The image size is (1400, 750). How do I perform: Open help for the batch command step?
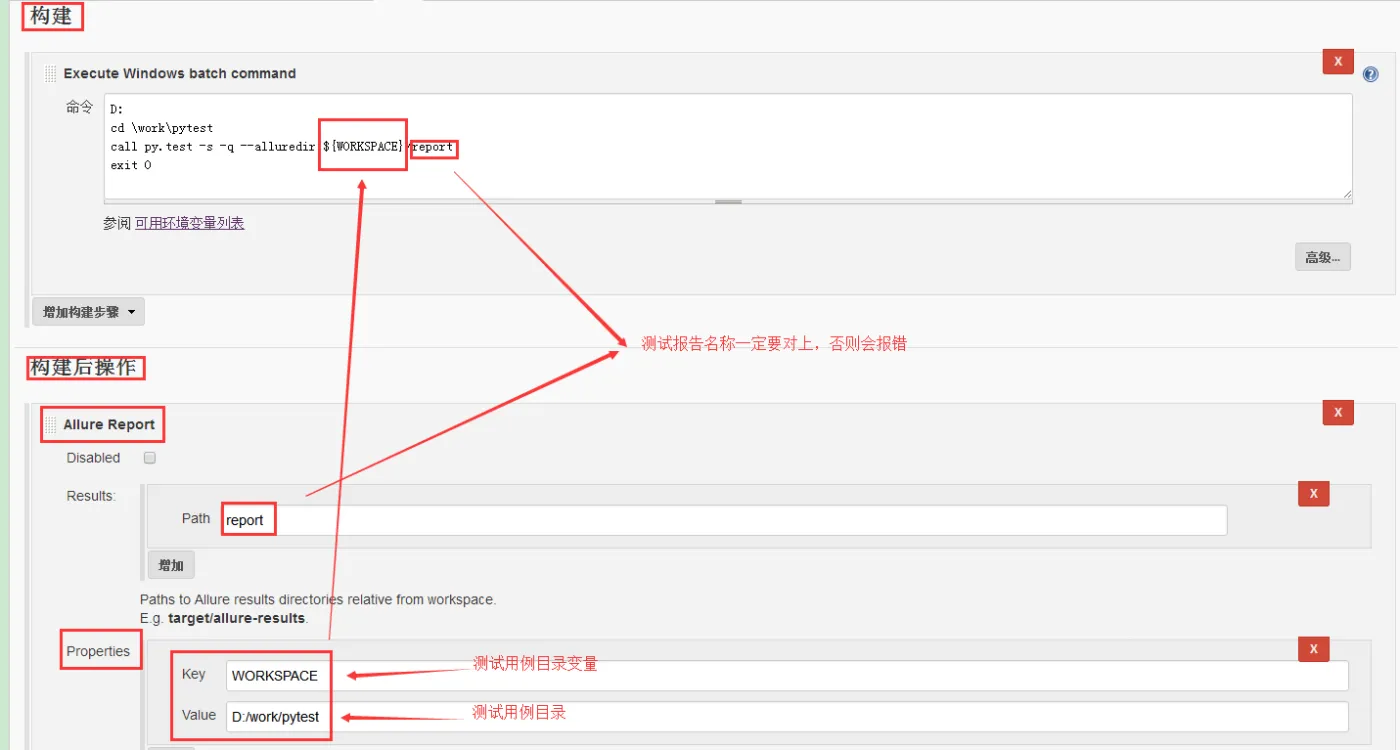tap(1370, 74)
